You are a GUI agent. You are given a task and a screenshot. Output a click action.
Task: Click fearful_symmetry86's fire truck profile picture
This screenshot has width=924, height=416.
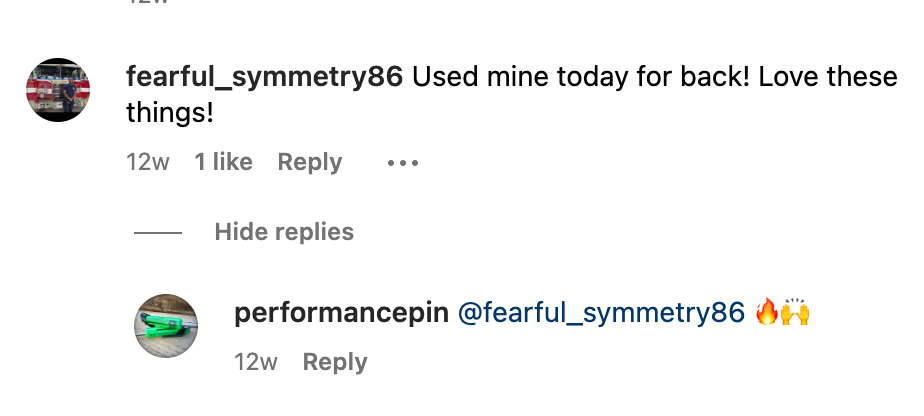(58, 90)
